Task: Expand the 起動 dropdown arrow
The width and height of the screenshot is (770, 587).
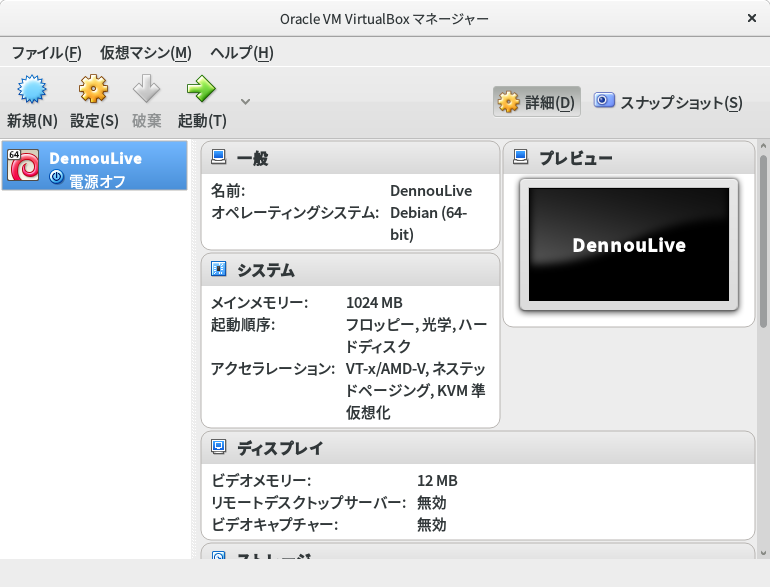Action: coord(246,102)
